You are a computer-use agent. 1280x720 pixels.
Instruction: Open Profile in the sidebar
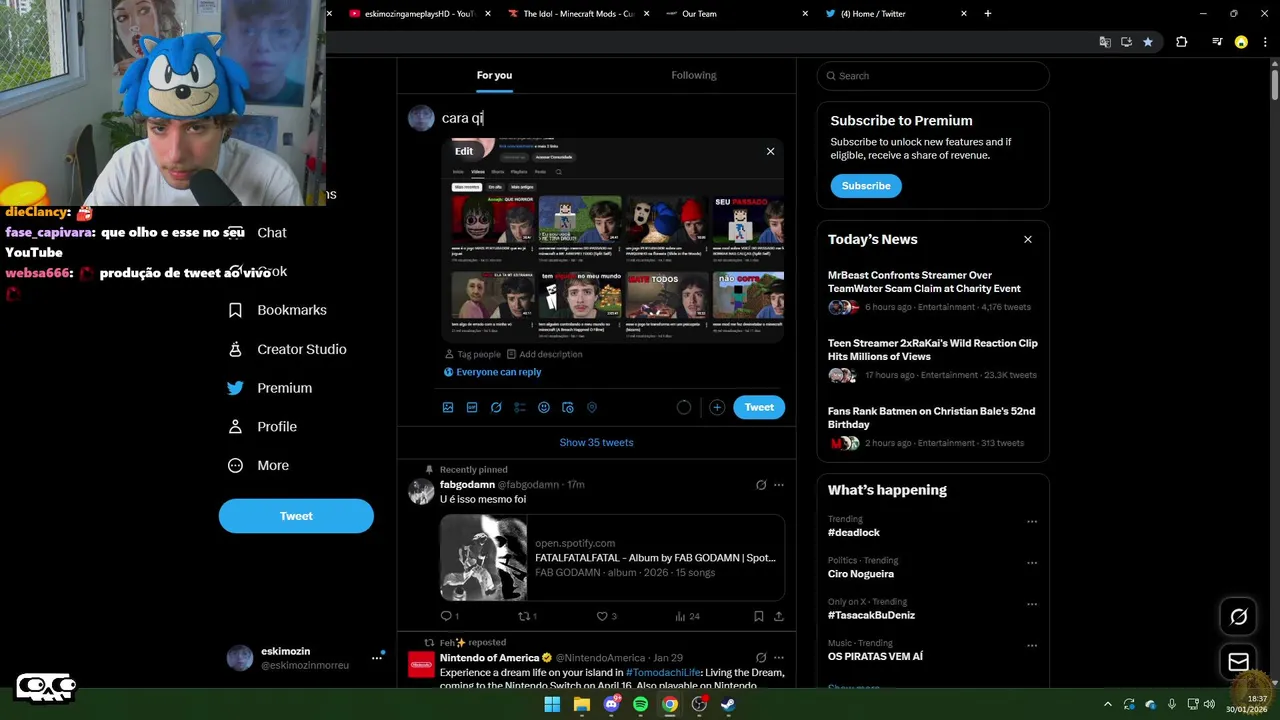[x=262, y=427]
